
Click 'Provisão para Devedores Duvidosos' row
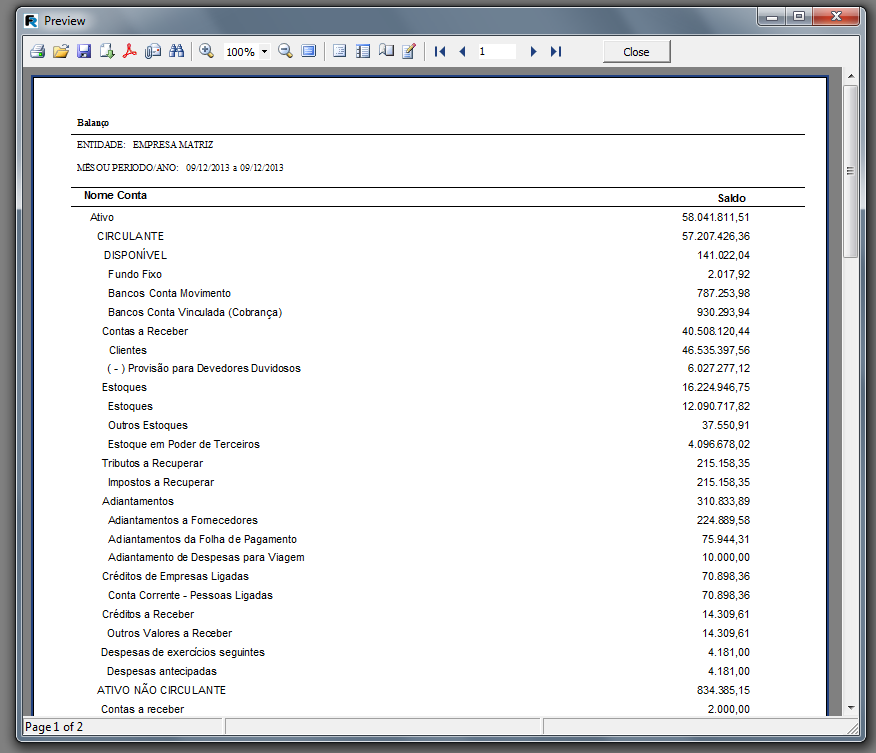(204, 368)
